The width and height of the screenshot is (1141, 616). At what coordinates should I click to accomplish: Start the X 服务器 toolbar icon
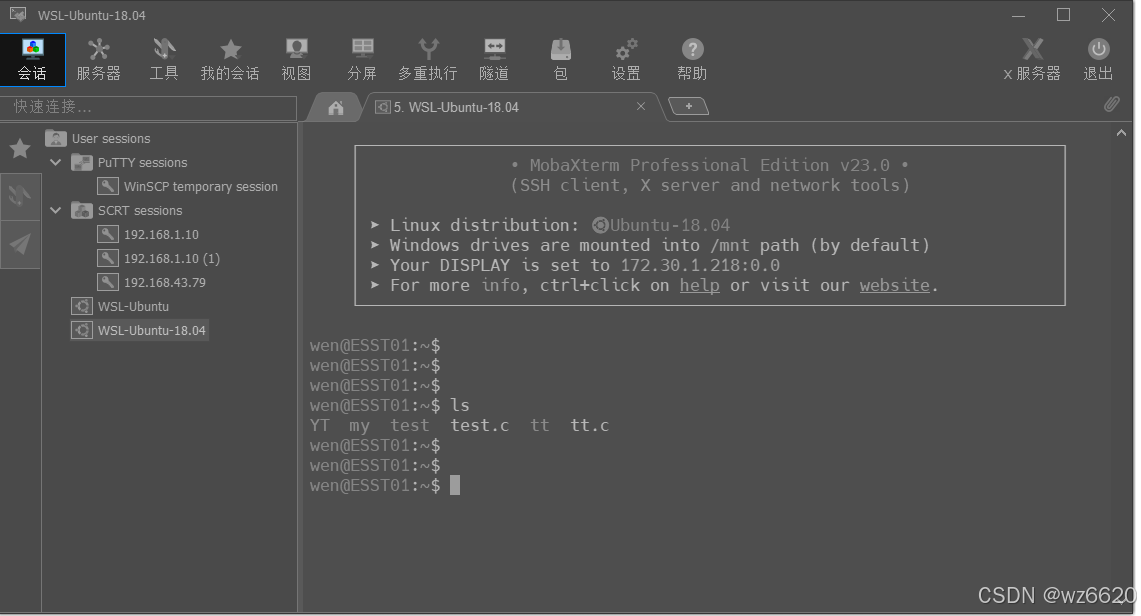pyautogui.click(x=1032, y=60)
